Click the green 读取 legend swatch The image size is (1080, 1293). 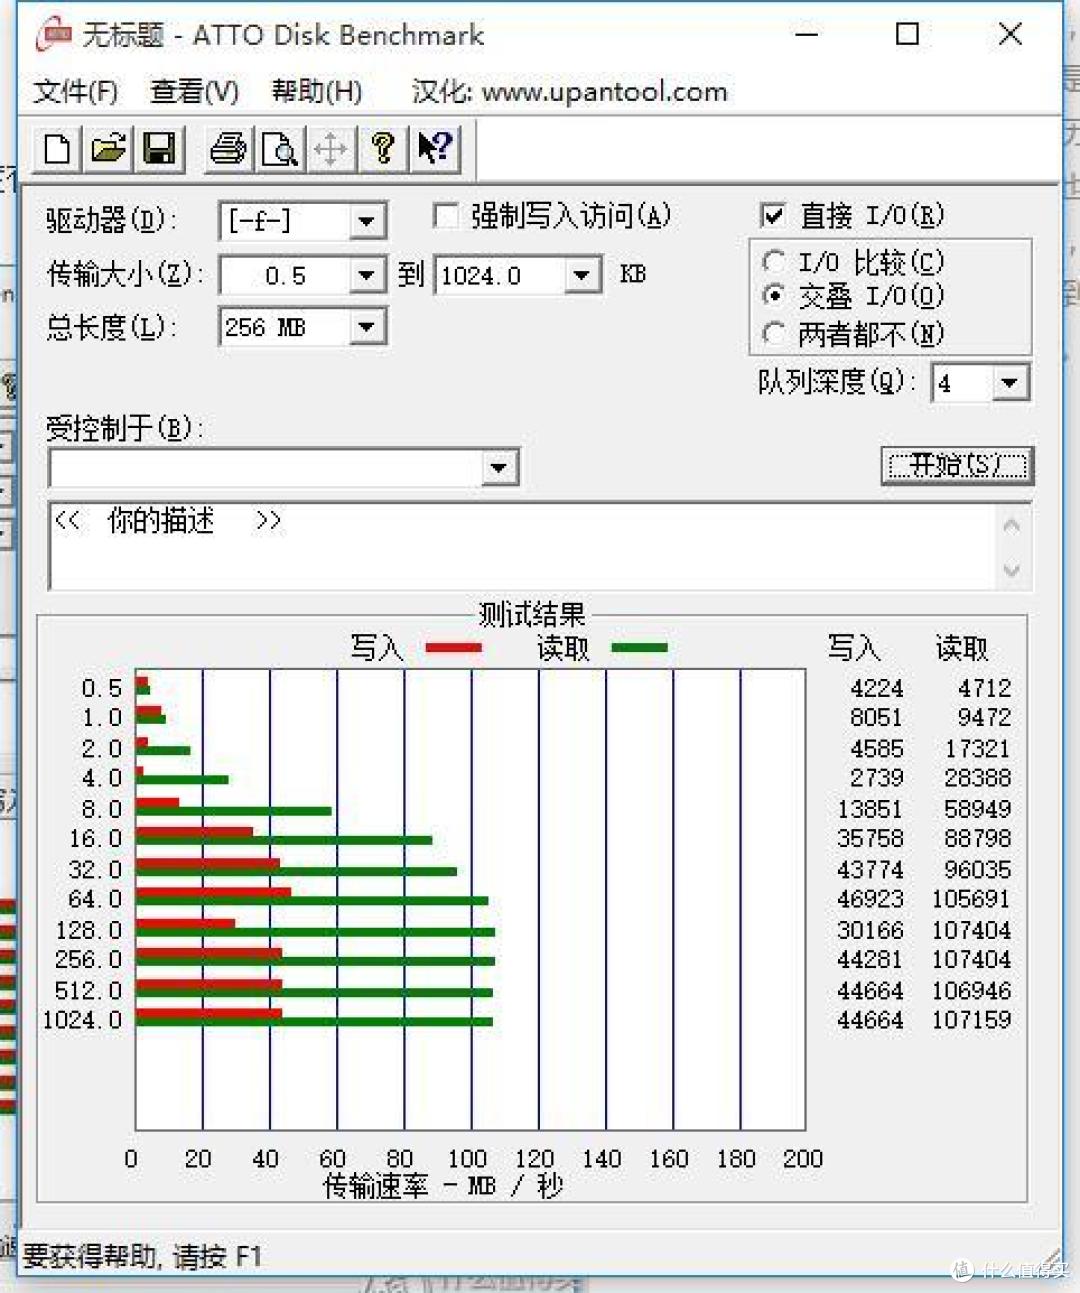coord(639,648)
